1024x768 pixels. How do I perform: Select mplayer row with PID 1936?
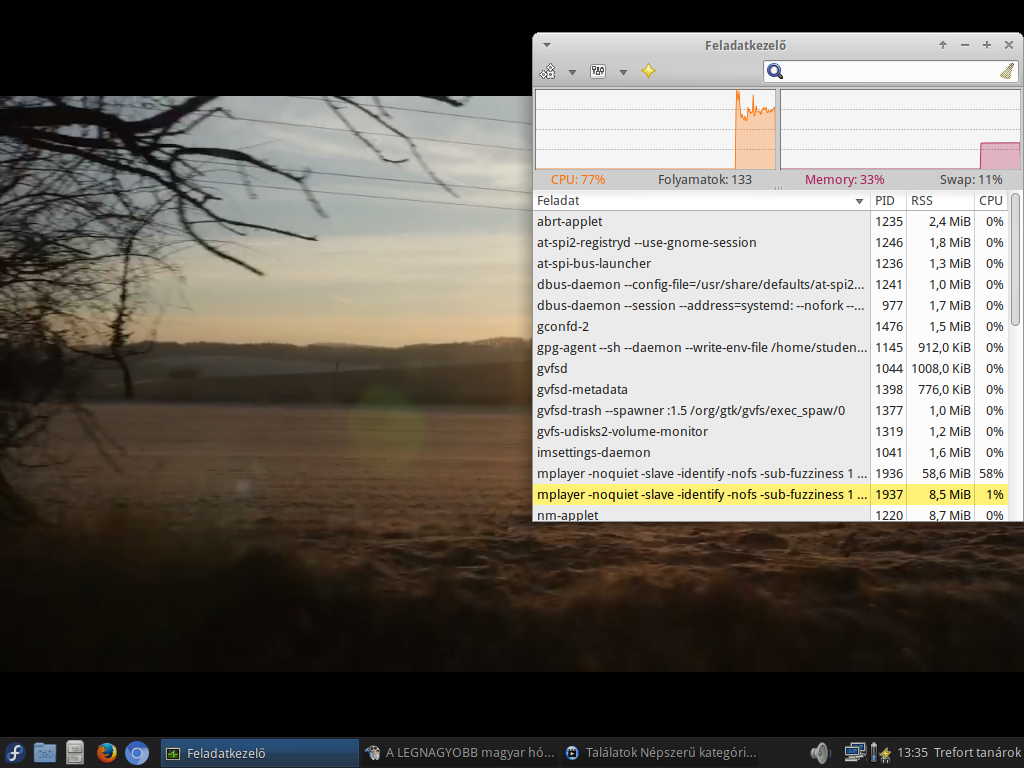pyautogui.click(x=771, y=473)
